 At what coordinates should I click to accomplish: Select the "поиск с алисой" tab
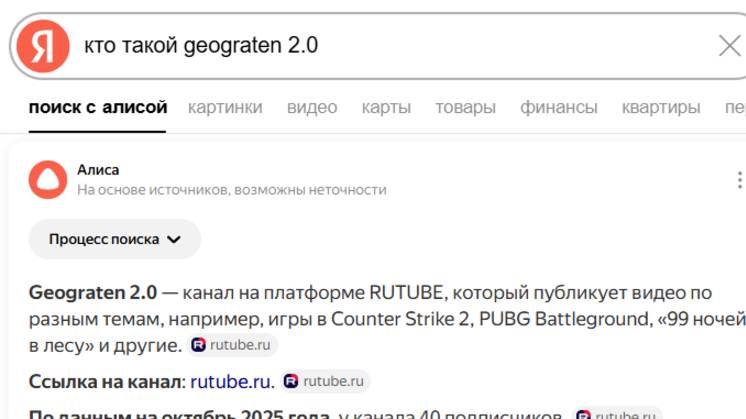(x=98, y=107)
